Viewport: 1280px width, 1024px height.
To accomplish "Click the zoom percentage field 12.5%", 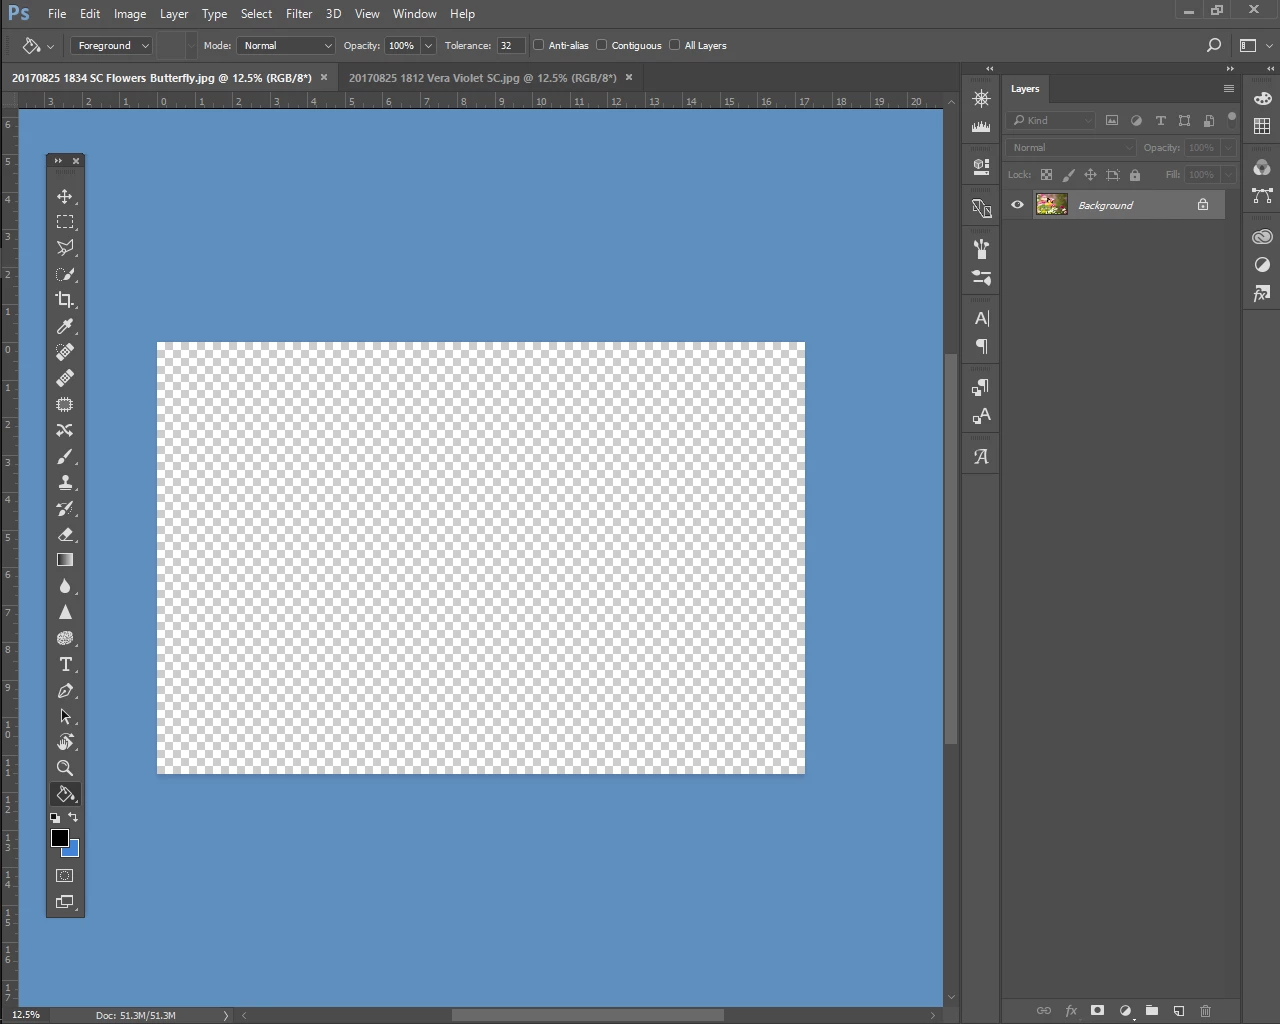I will (x=26, y=1015).
